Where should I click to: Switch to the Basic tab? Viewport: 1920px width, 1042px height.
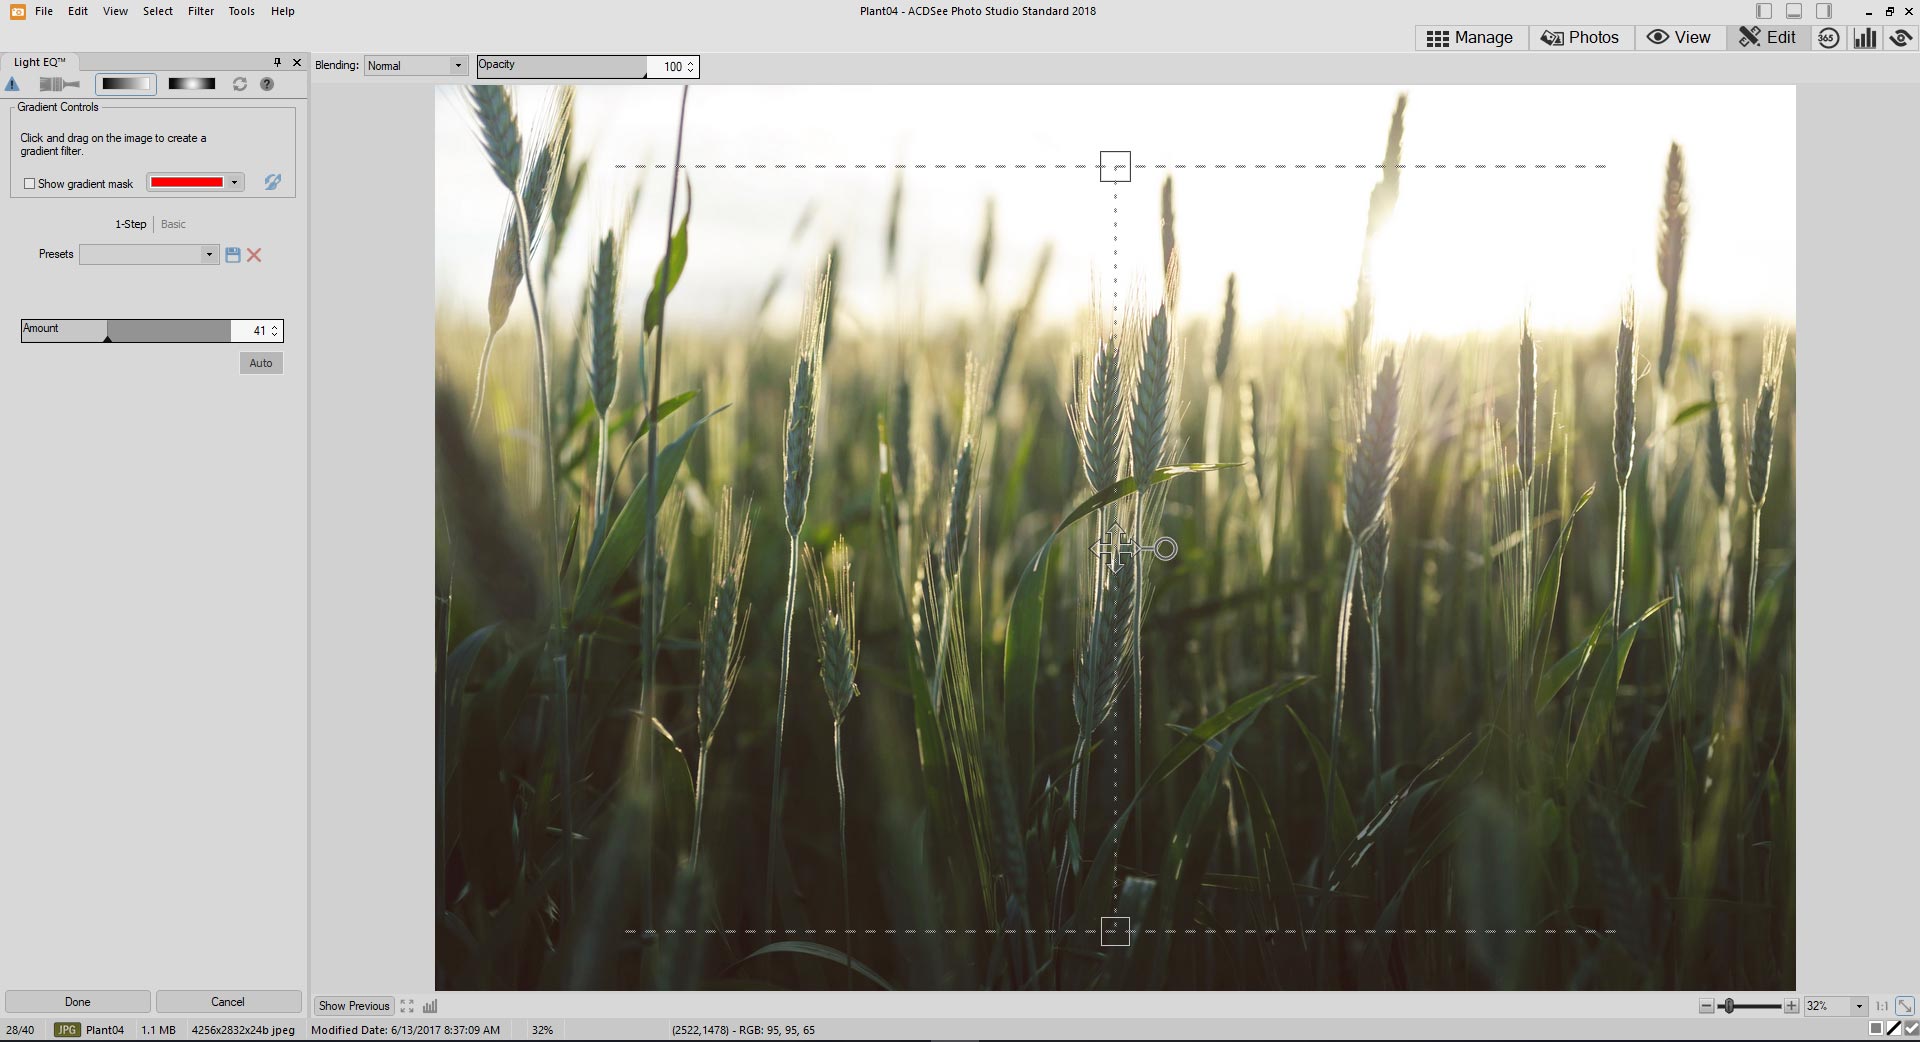[x=173, y=224]
